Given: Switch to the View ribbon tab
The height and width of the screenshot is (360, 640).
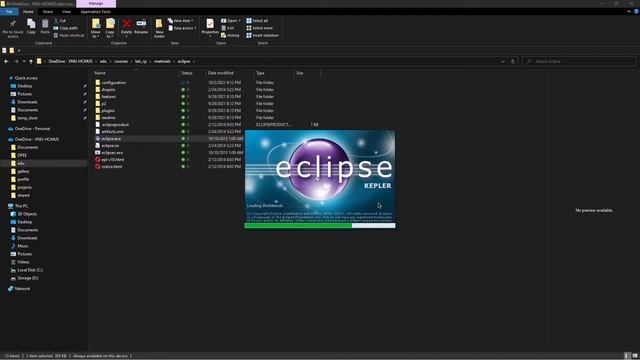Looking at the screenshot, I should [66, 12].
